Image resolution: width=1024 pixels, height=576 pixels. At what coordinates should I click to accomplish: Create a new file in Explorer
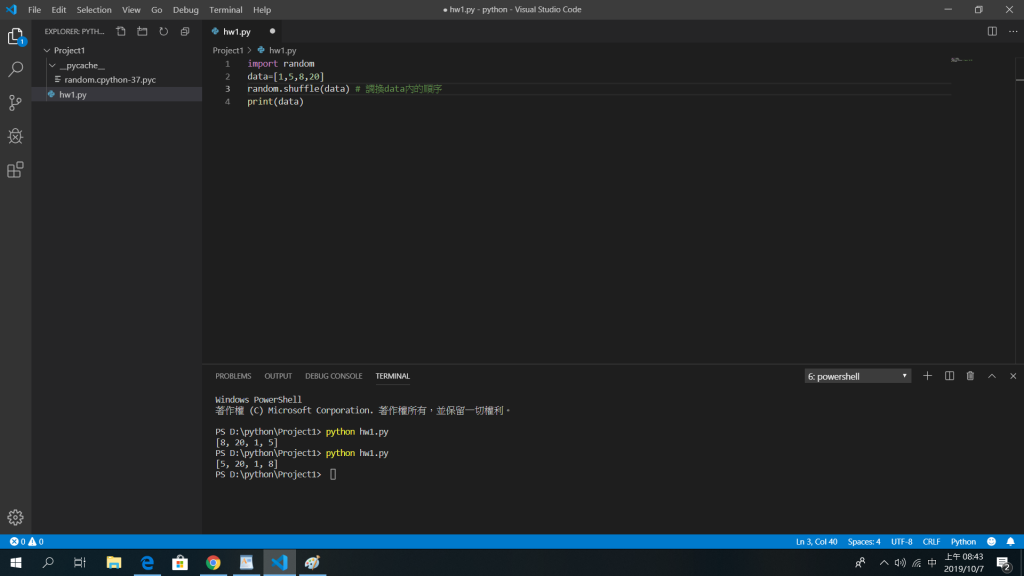point(121,31)
